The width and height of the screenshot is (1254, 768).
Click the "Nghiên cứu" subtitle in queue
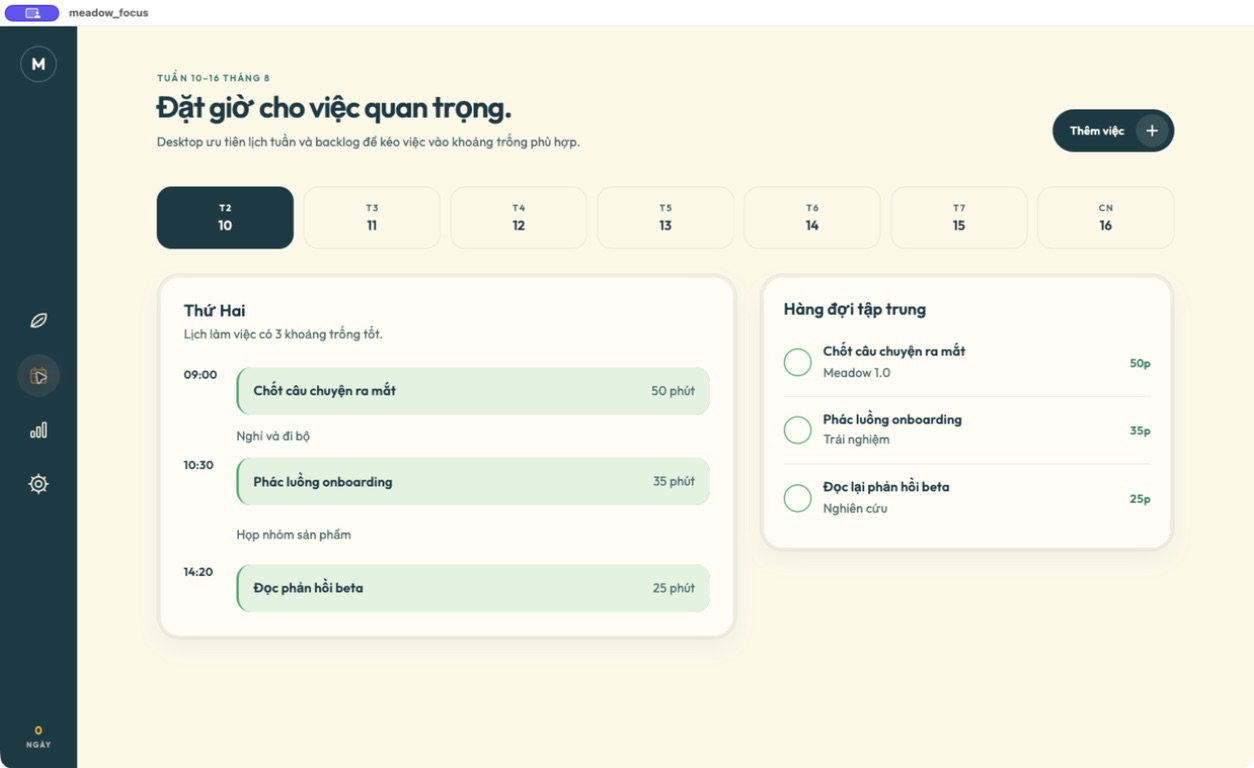point(855,508)
